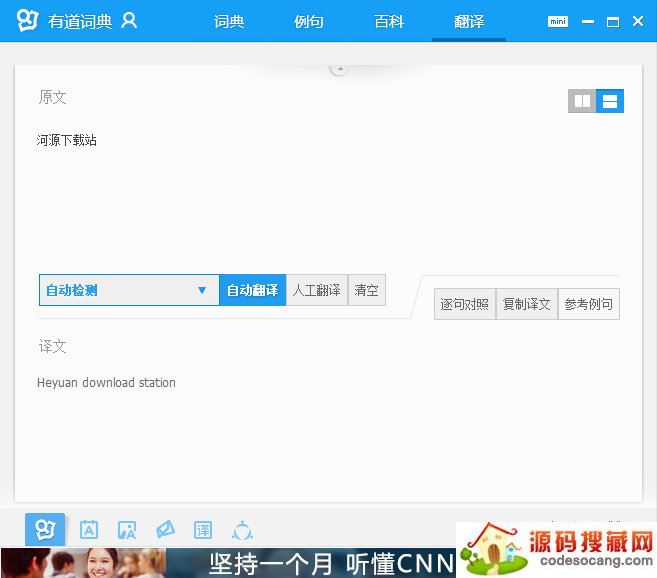Open the 自动检测 language dropdown
The image size is (657, 578).
[128, 290]
